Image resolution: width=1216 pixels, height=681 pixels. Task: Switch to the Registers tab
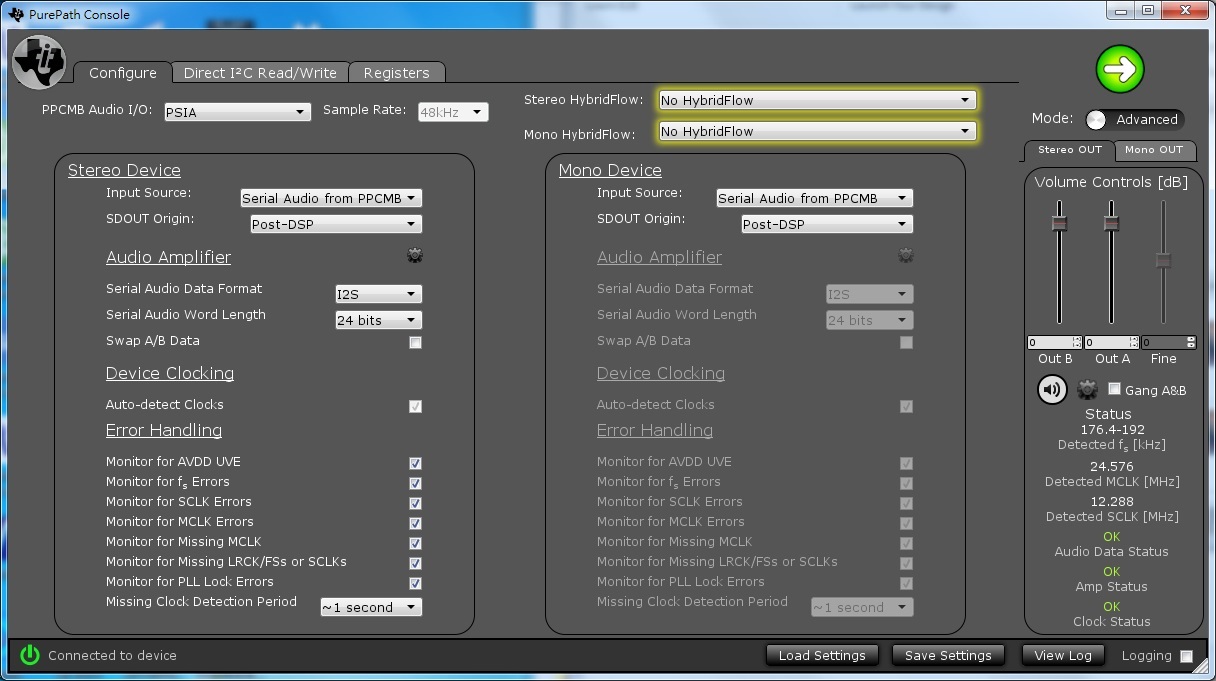tap(396, 72)
